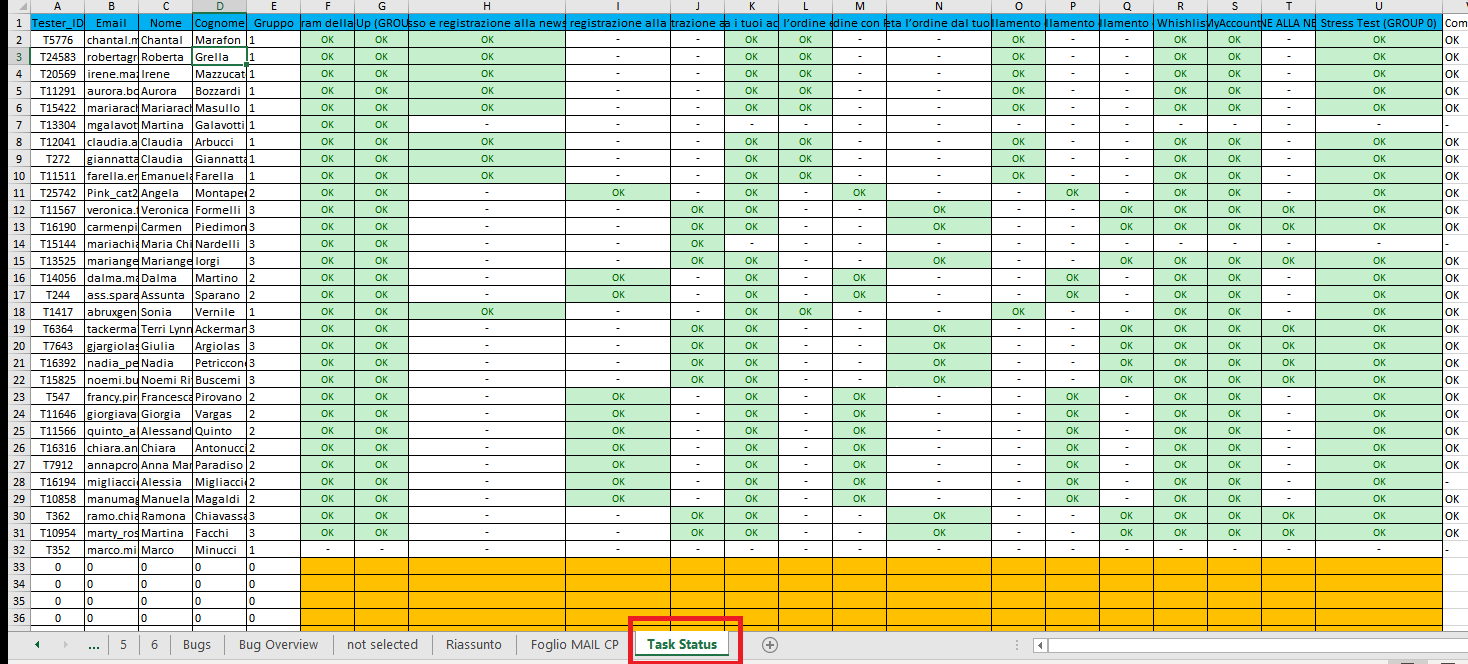Select the surname cell Pirovano
The height and width of the screenshot is (664, 1468).
tap(219, 396)
